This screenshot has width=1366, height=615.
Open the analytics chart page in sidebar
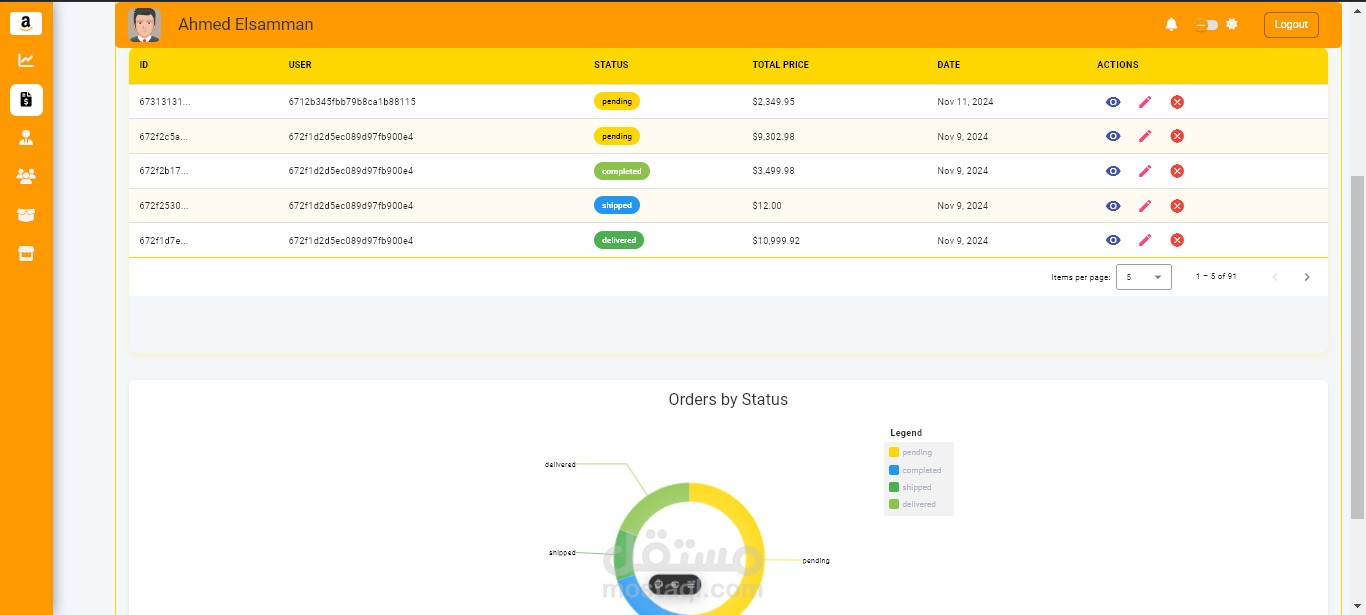coord(26,61)
